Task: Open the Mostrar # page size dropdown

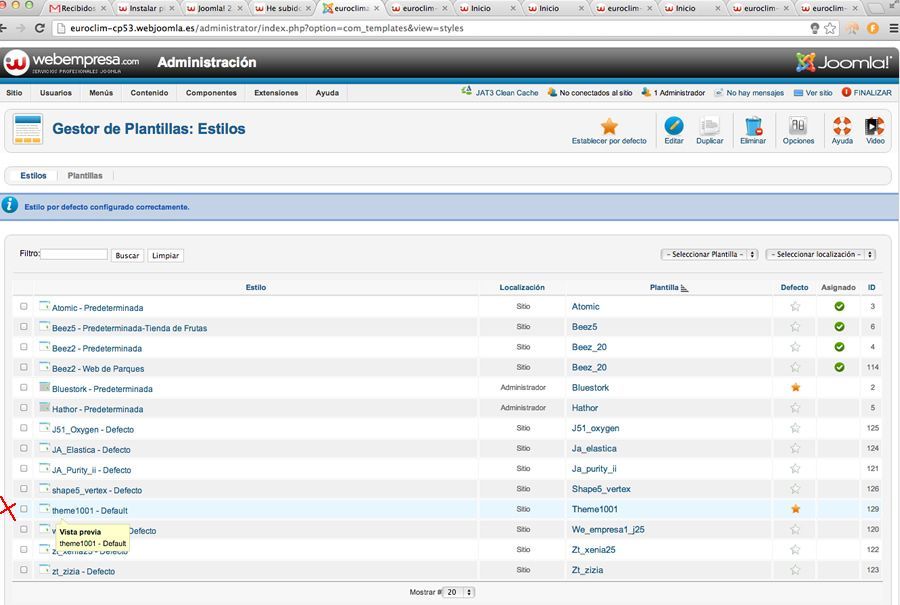Action: point(459,592)
